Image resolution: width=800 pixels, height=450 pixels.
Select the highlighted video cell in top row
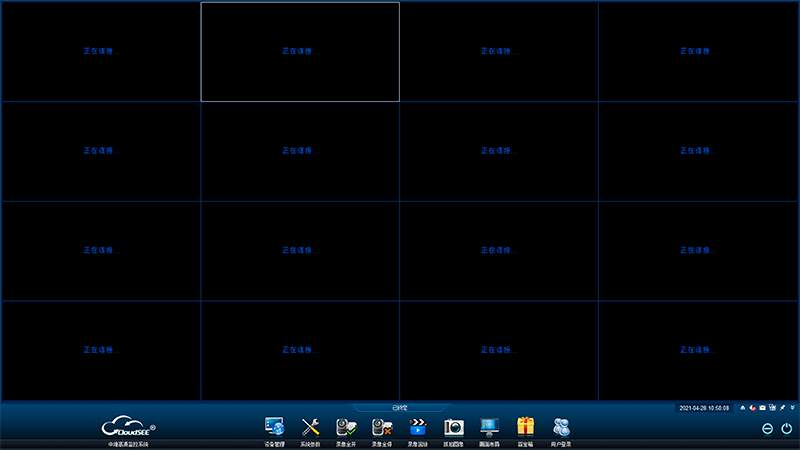click(300, 51)
